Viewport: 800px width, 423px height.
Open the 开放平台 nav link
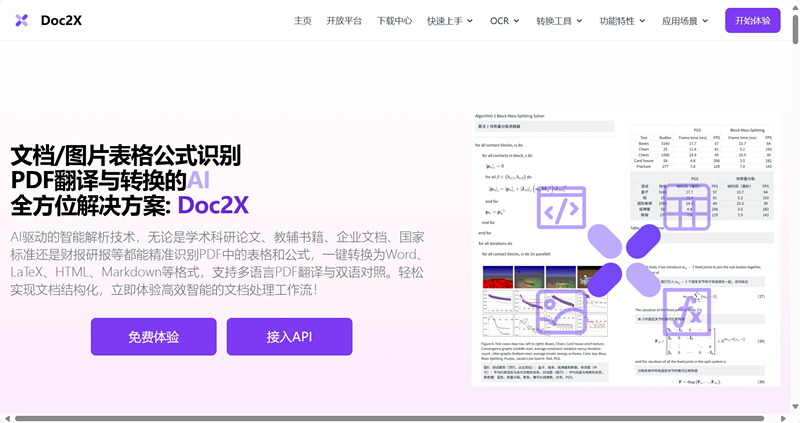point(344,21)
